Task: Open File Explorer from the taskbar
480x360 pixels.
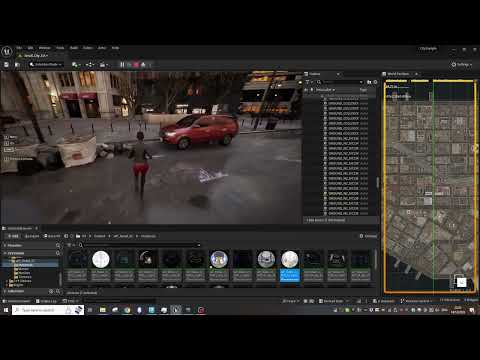Action: [x=103, y=310]
